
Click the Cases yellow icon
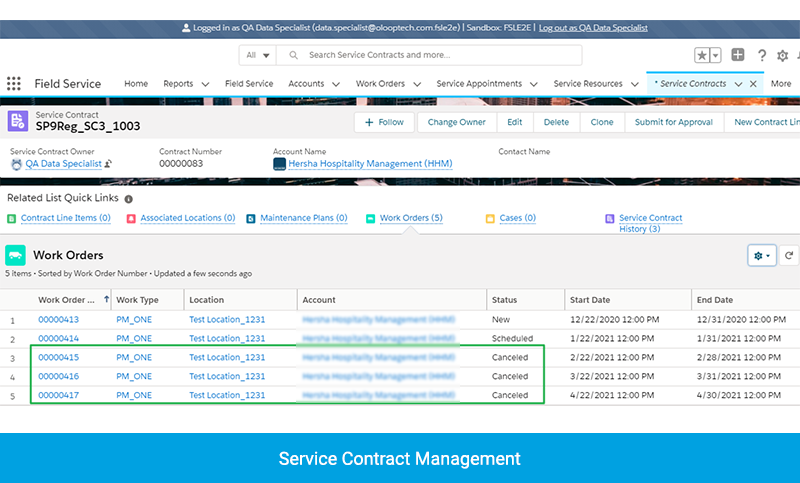coord(490,219)
